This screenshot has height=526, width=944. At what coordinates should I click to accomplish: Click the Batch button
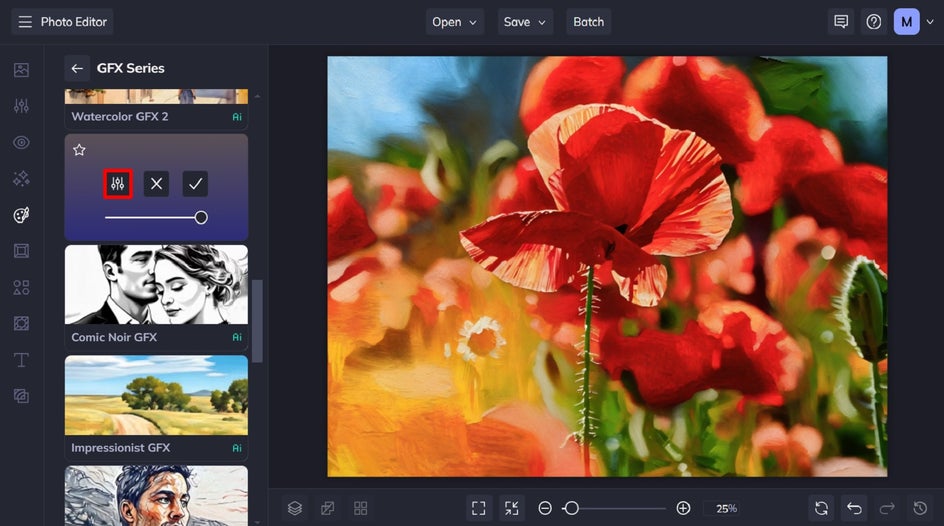(588, 22)
